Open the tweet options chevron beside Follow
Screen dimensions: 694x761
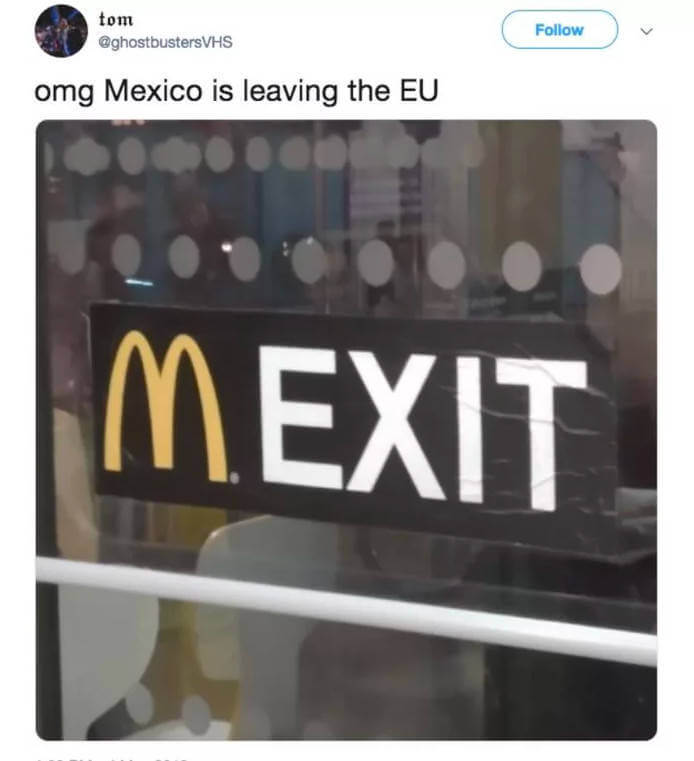(x=646, y=32)
